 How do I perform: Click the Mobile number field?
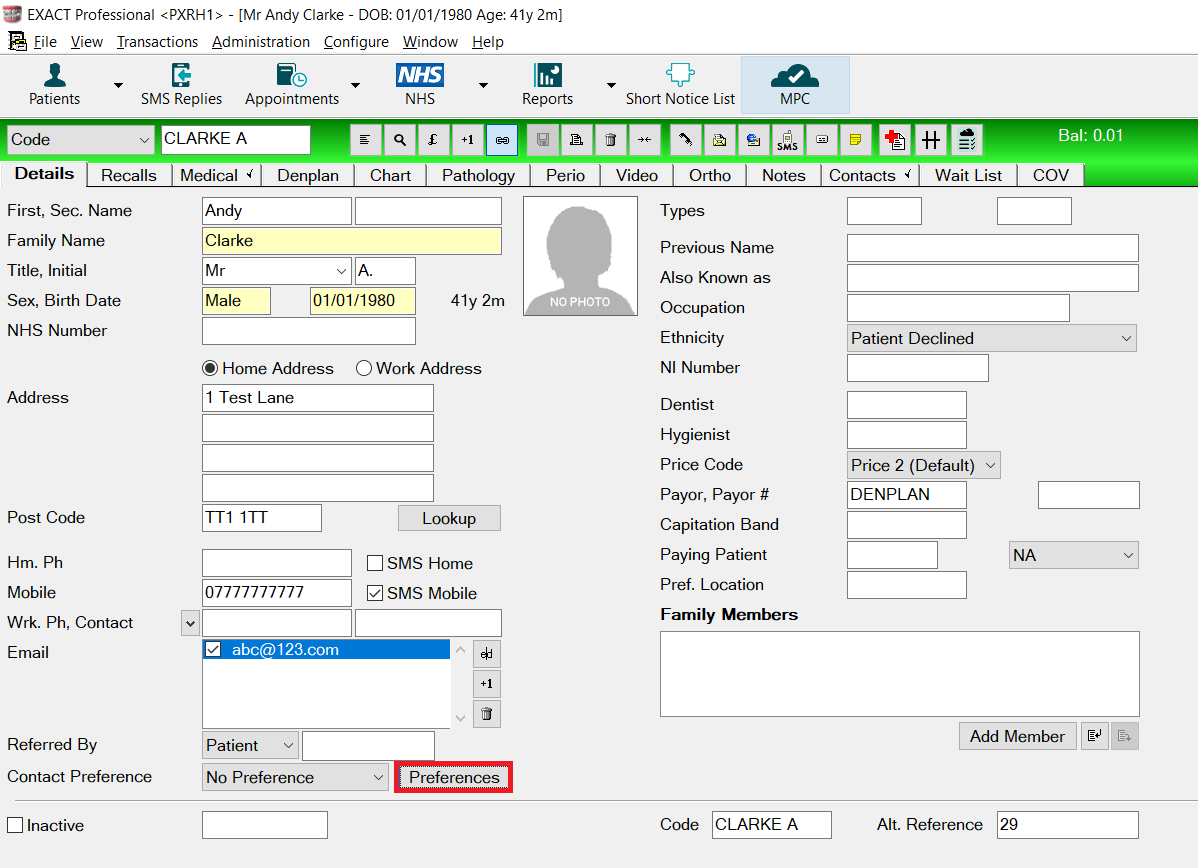click(x=277, y=593)
